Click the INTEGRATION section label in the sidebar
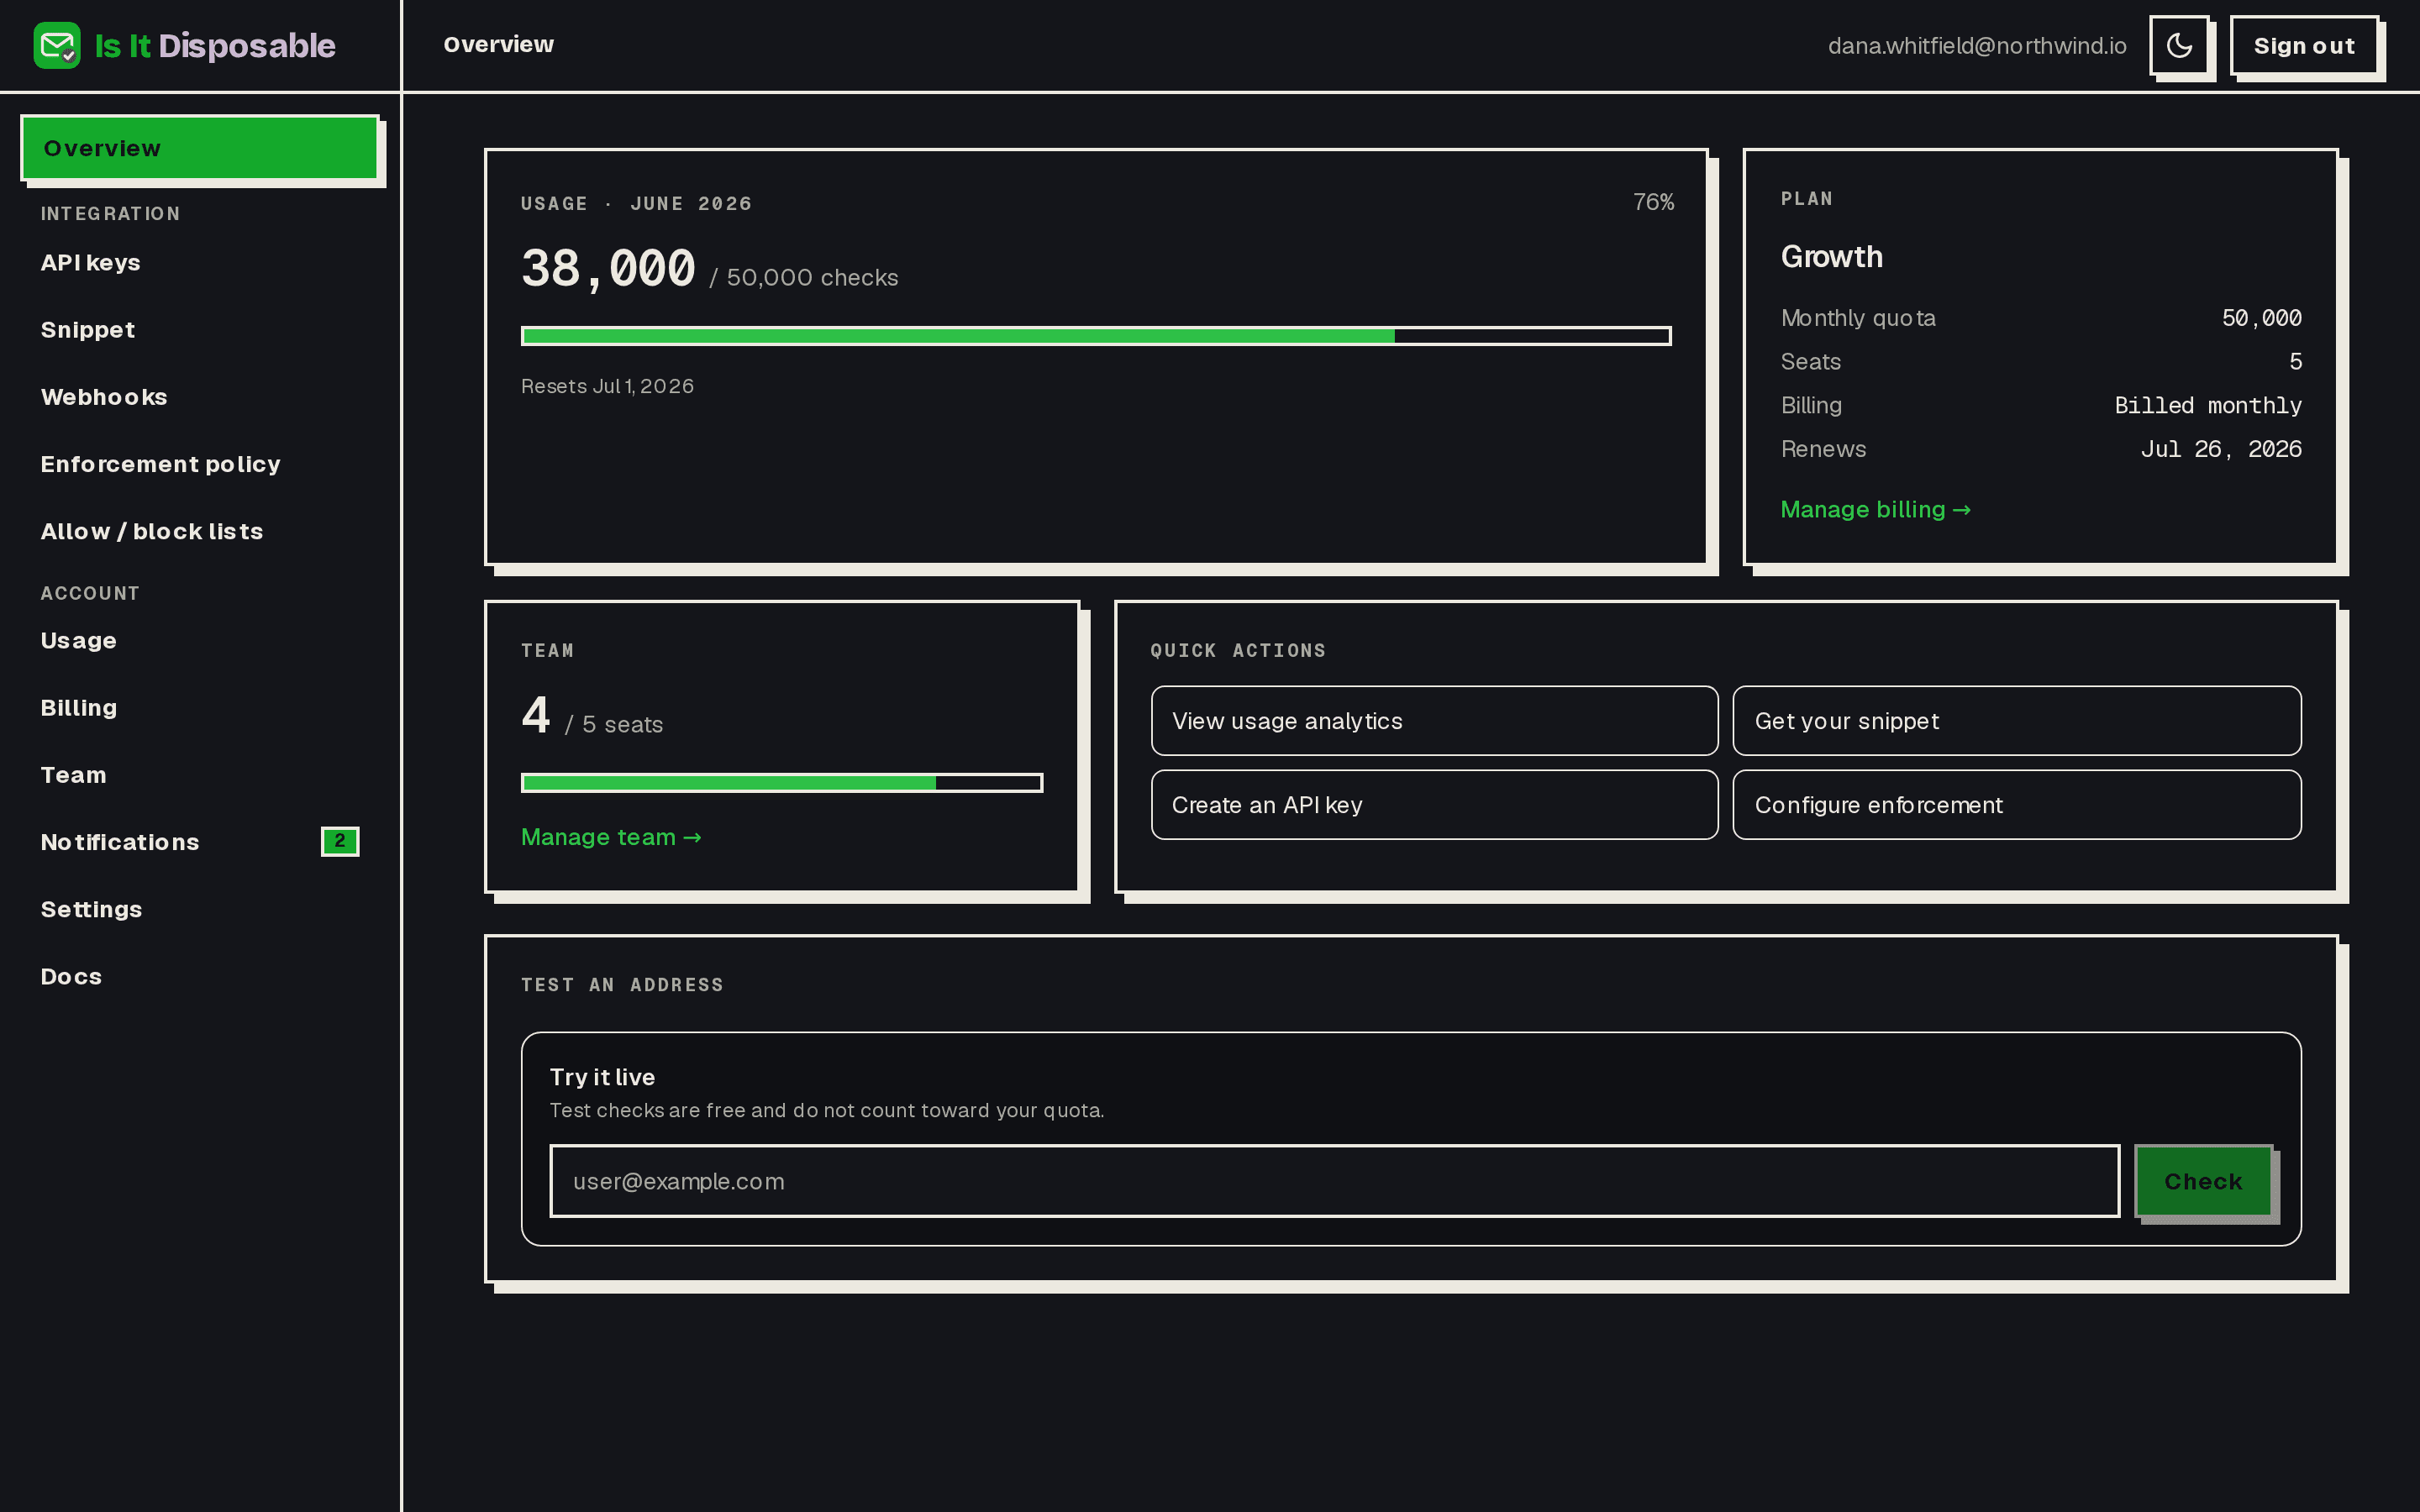2420x1512 pixels. (x=110, y=214)
